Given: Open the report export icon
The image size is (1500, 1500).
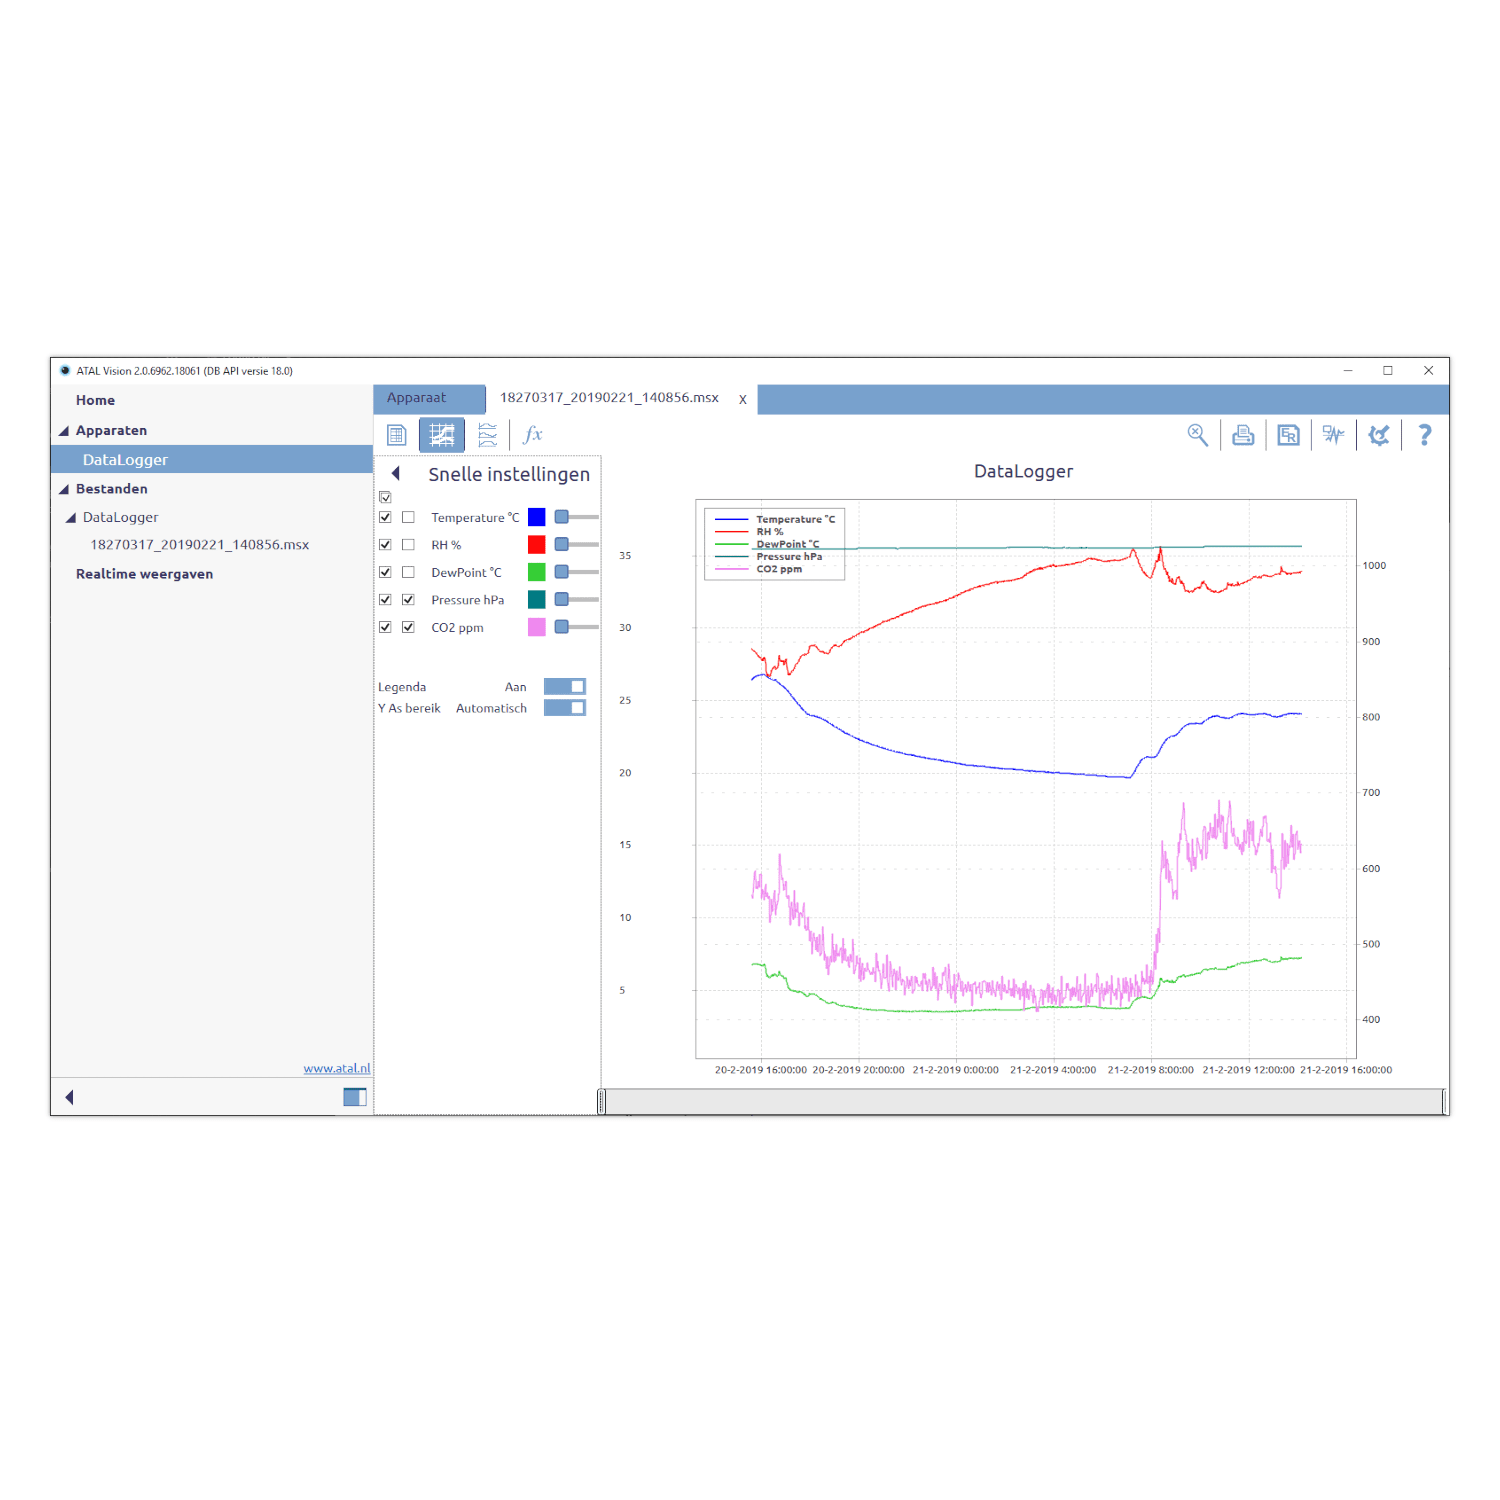Looking at the screenshot, I should (1288, 435).
